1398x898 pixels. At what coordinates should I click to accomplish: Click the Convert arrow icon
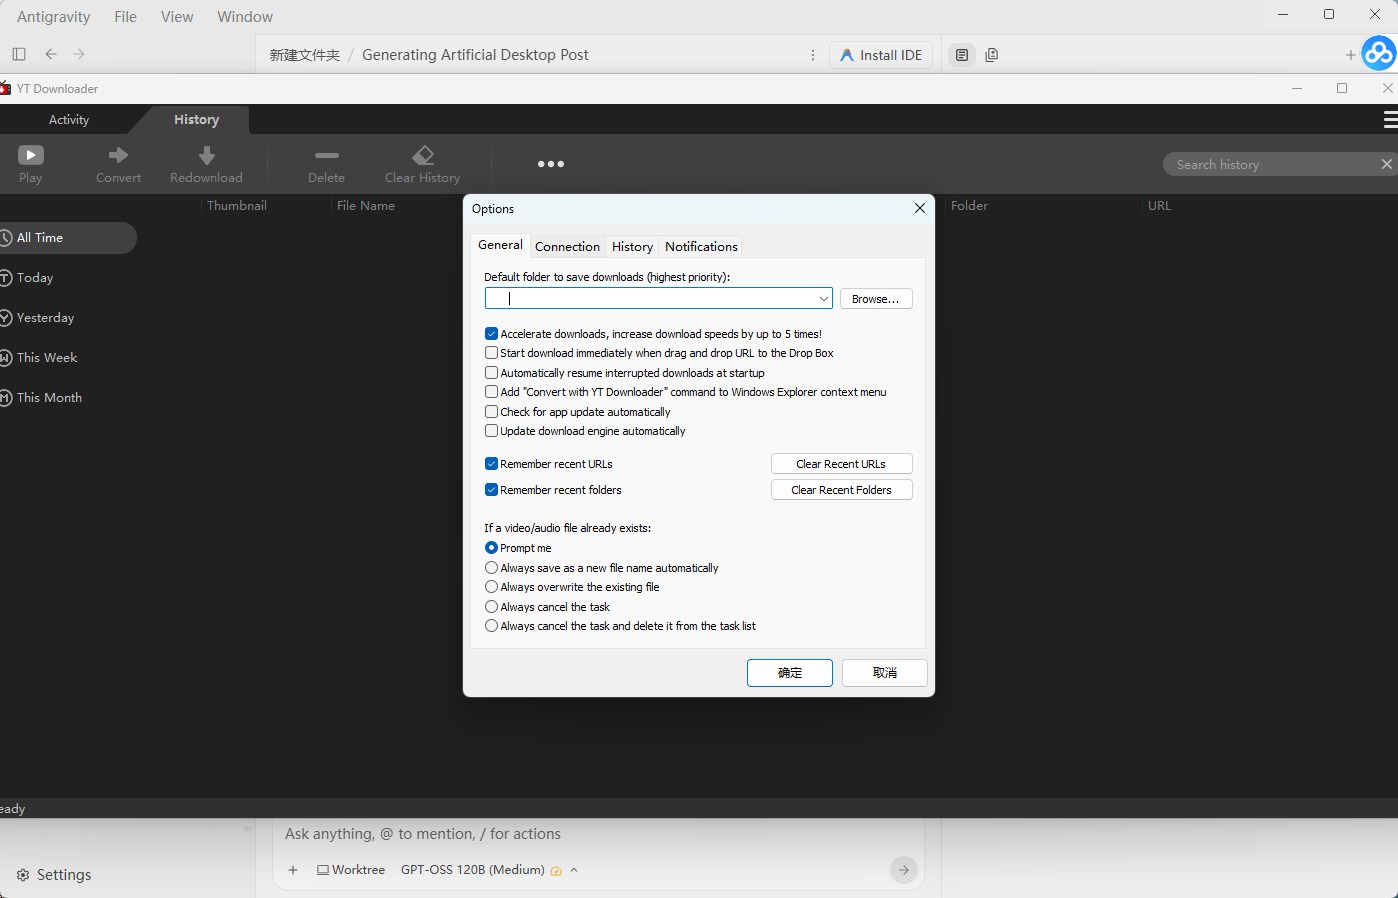pos(118,155)
